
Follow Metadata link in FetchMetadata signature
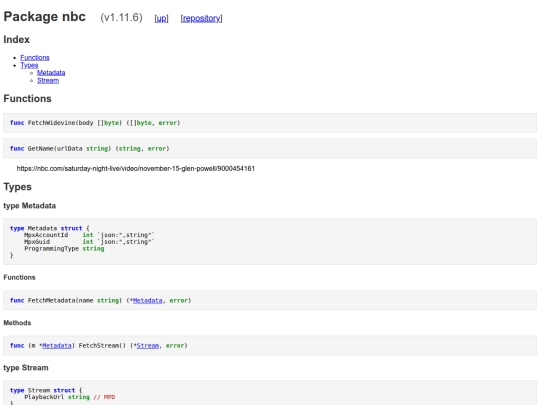click(x=147, y=300)
